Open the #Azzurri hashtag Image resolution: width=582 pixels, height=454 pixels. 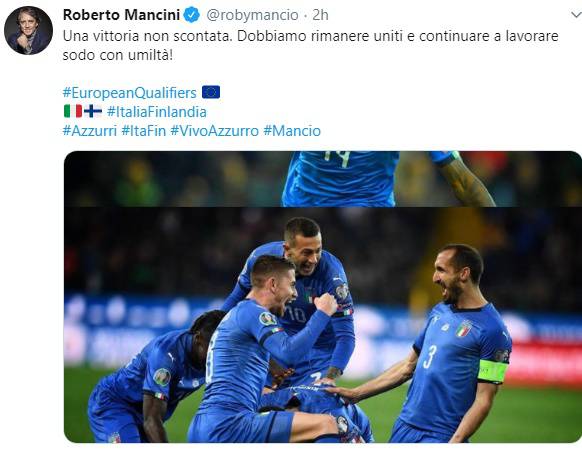90,131
